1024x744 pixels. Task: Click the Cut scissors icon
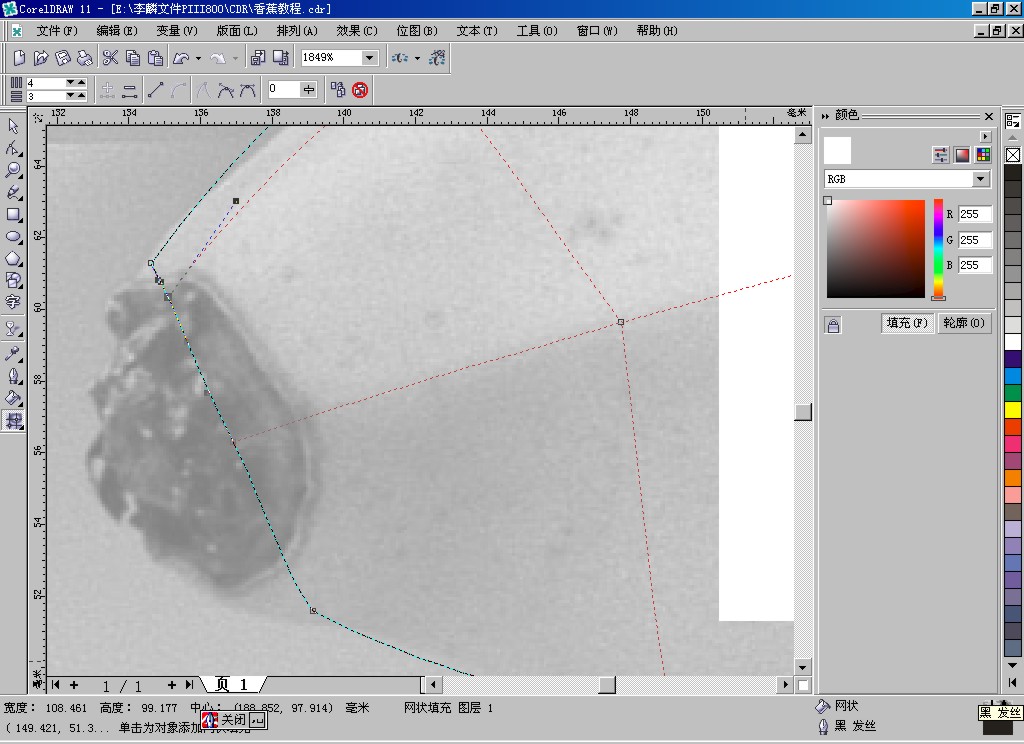(110, 58)
